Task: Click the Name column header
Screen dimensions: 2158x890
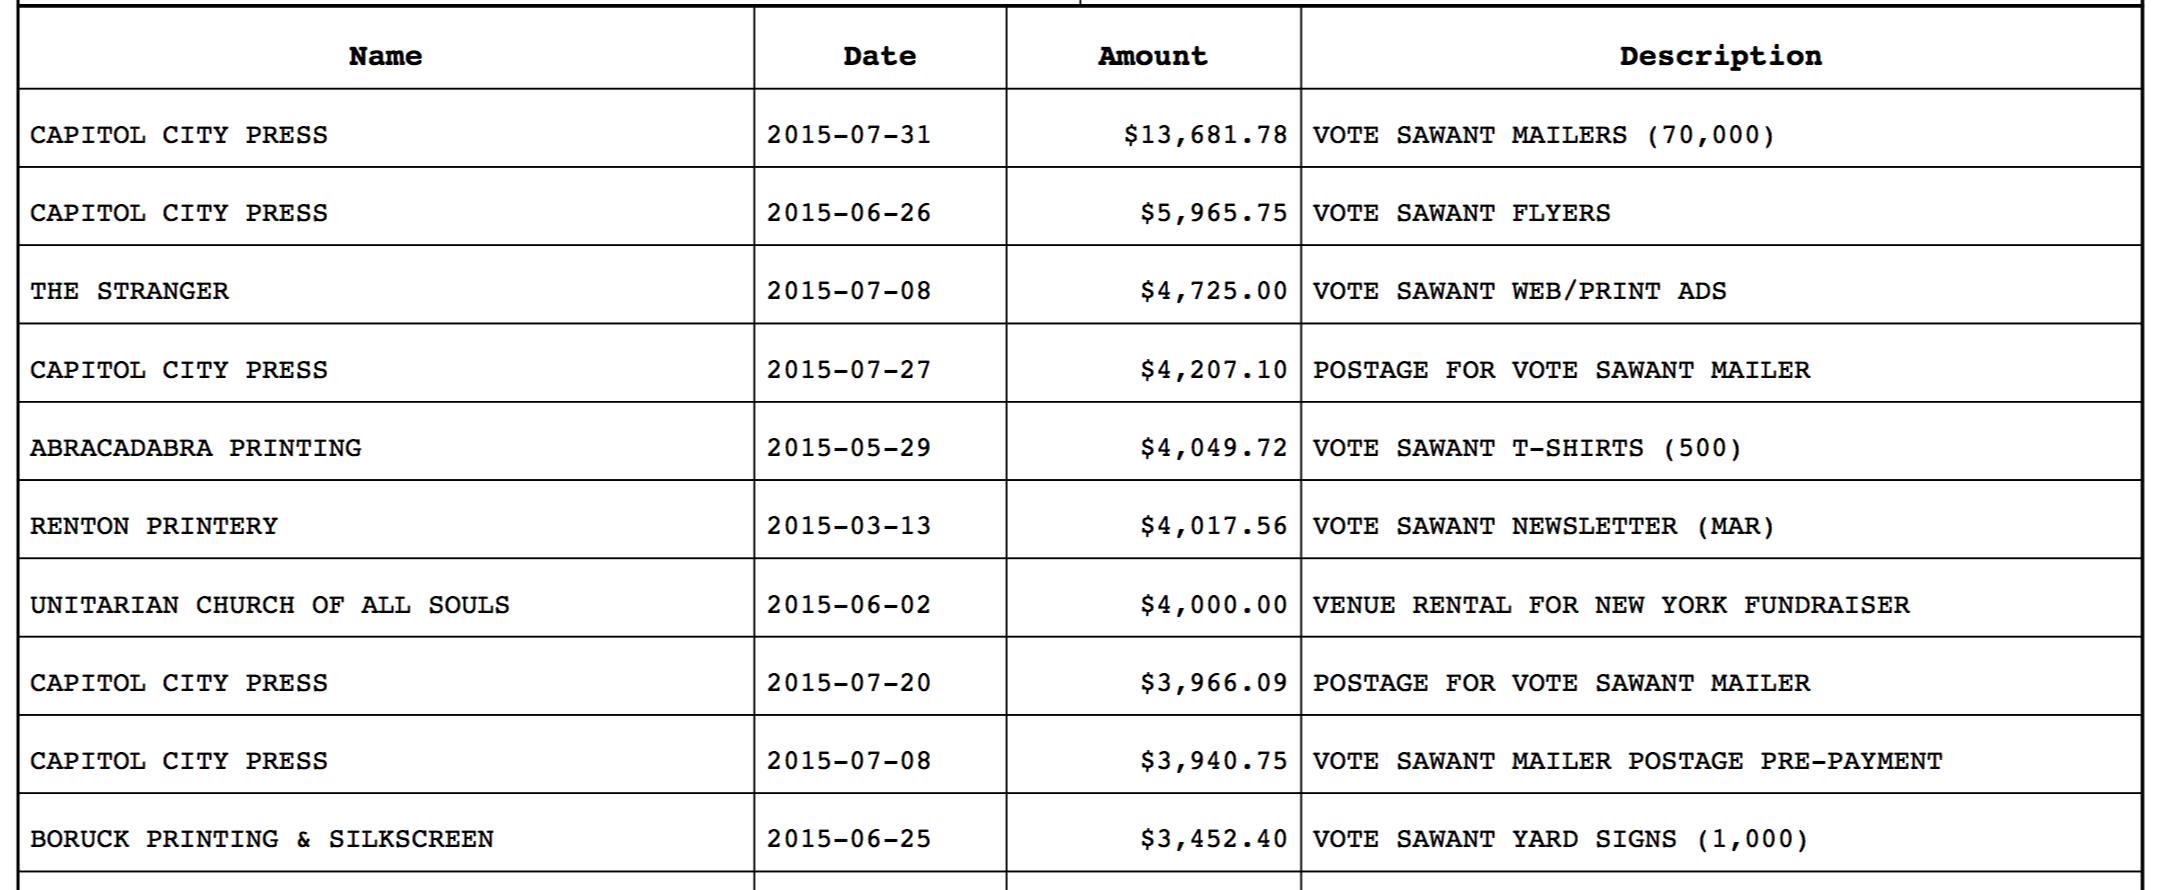Action: pos(385,56)
